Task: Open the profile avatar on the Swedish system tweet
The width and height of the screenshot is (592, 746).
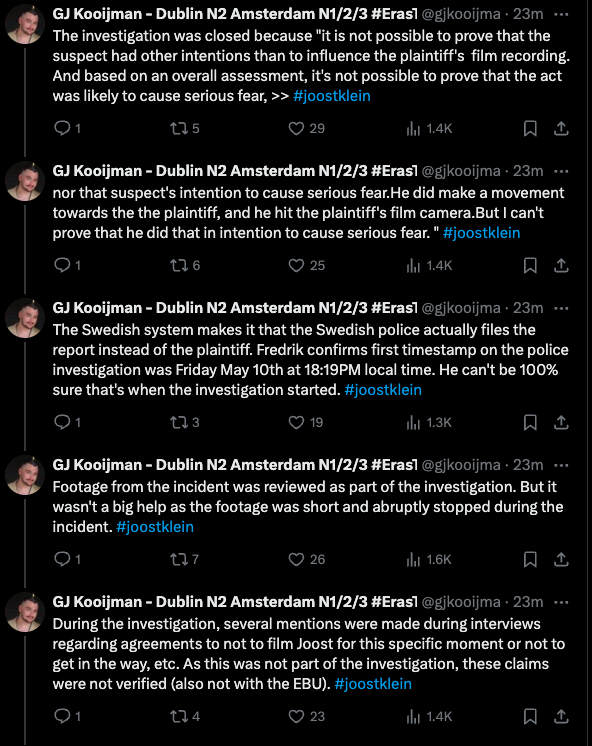Action: (25, 318)
